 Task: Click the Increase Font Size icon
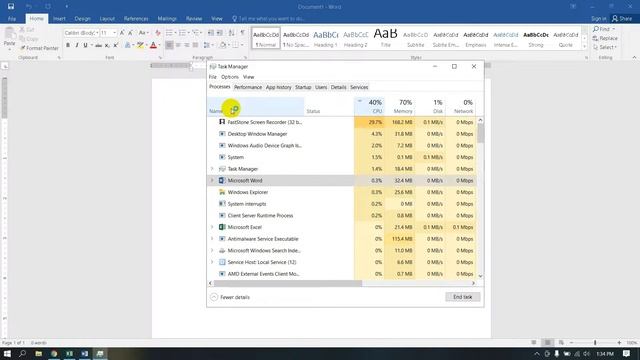122,33
